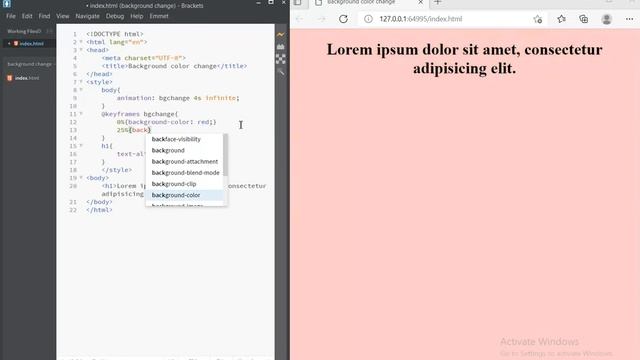Open the Debug menu
The image size is (640, 360).
[115, 16]
